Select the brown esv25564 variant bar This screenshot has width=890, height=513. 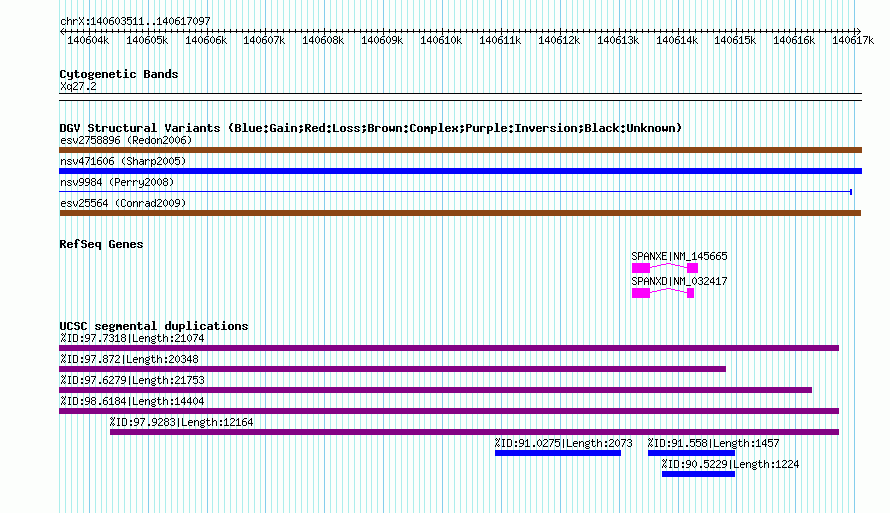coord(460,213)
